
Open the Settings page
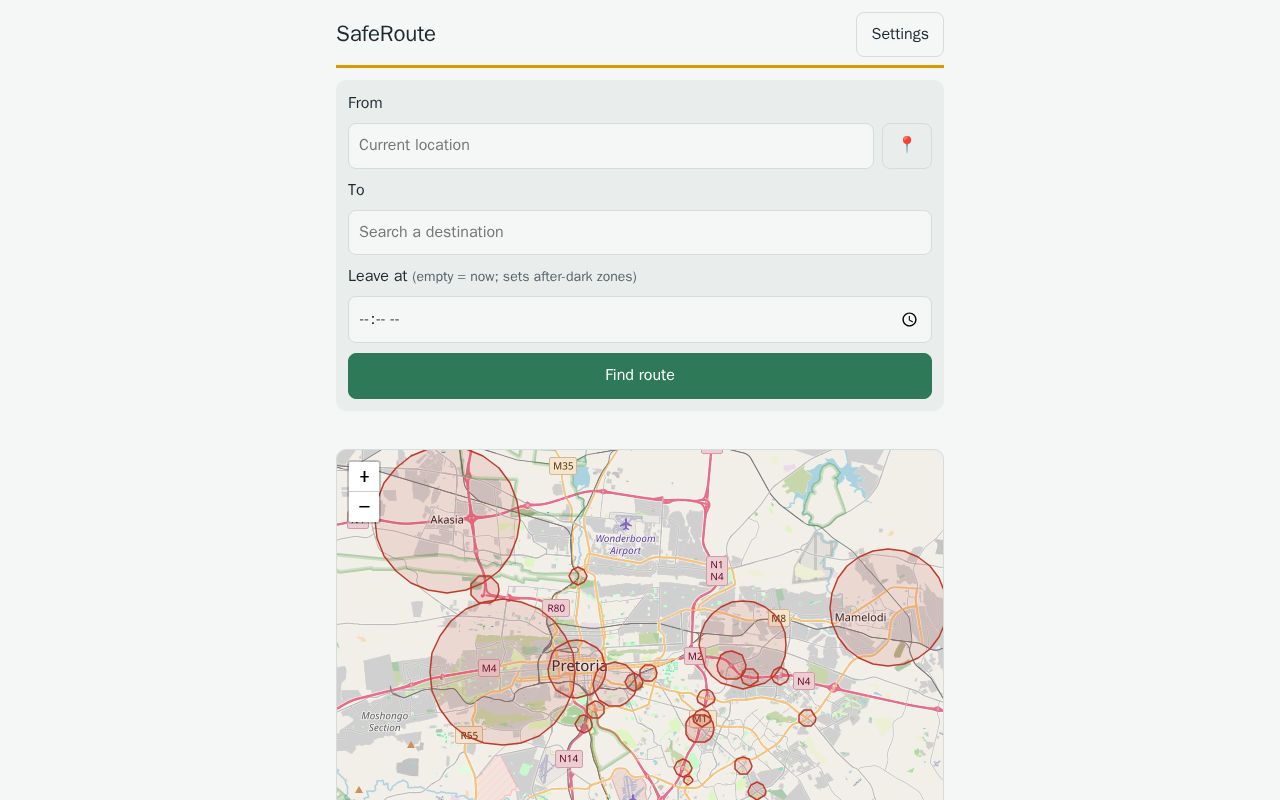(900, 34)
